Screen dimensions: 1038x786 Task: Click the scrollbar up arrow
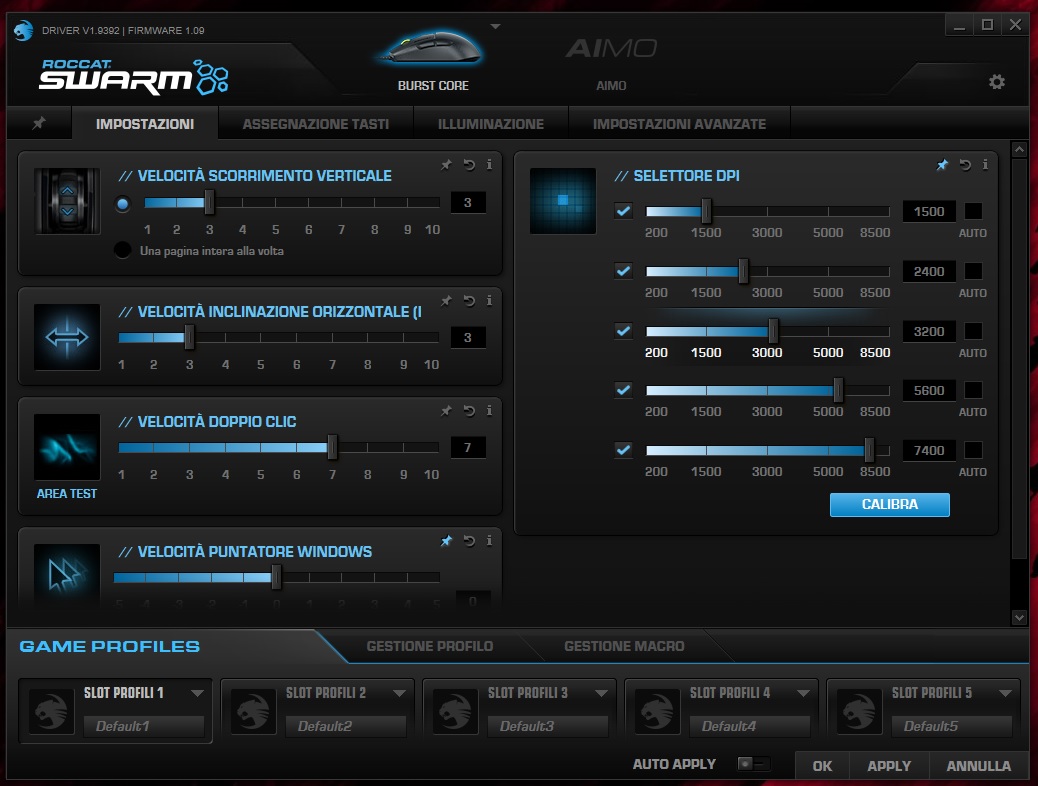coord(1019,150)
